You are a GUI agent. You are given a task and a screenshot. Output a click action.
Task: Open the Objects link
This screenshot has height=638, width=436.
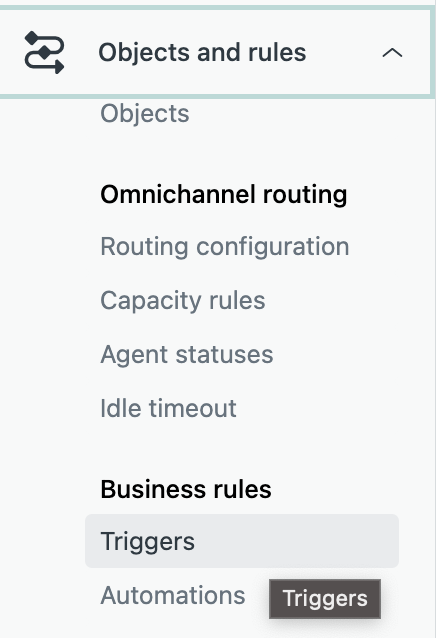coord(145,113)
